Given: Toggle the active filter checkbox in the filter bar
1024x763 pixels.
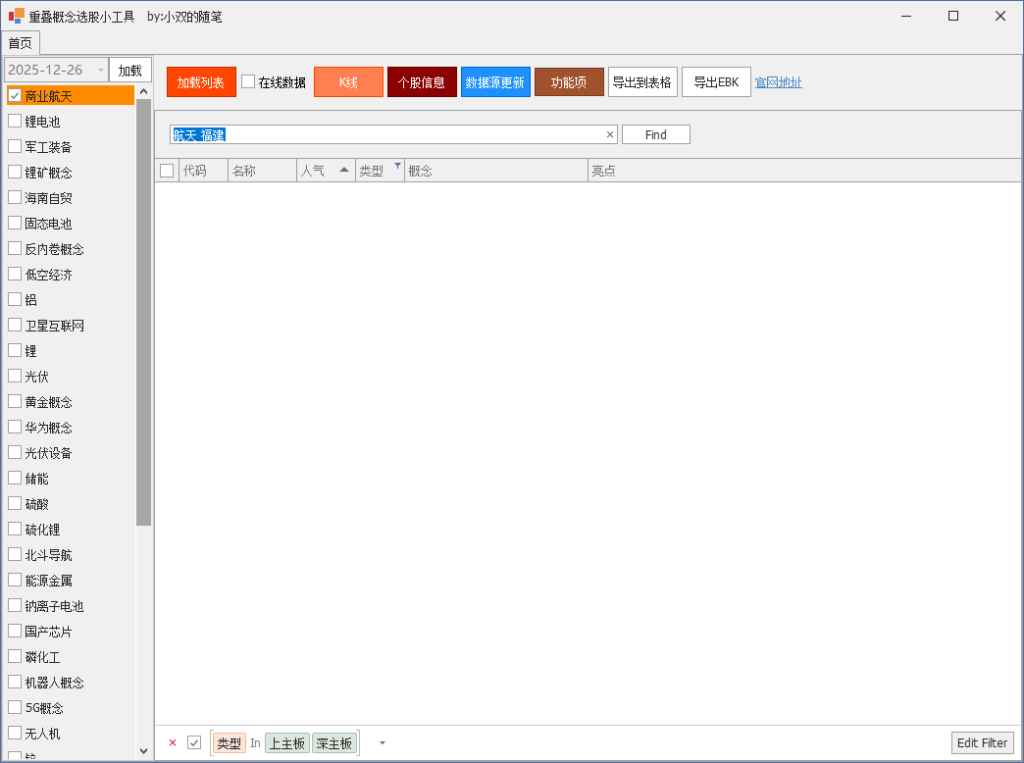Looking at the screenshot, I should [194, 743].
